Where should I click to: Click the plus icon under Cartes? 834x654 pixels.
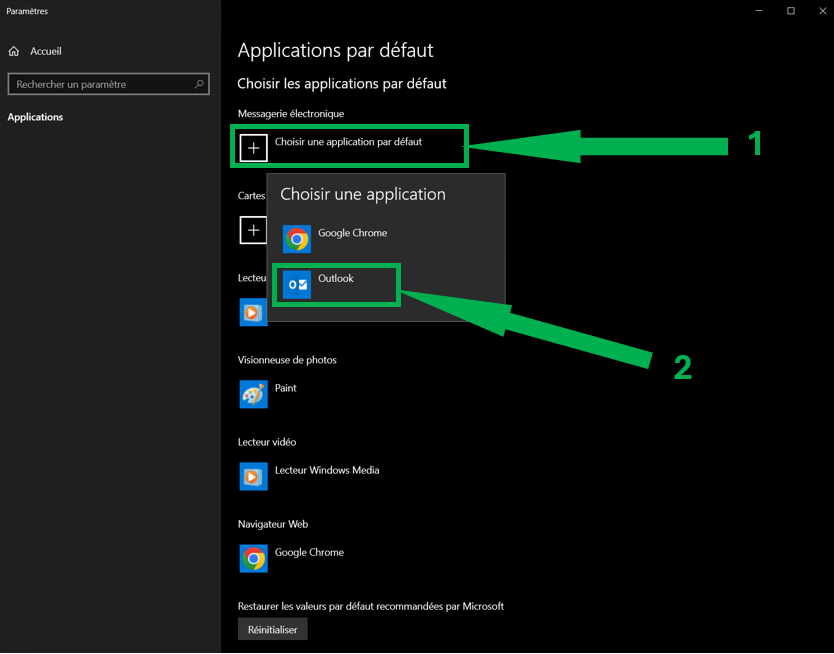point(253,230)
